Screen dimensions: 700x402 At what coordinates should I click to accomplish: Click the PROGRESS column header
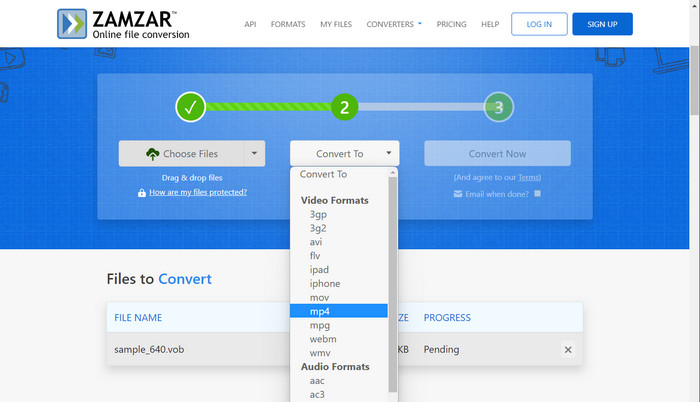point(447,318)
